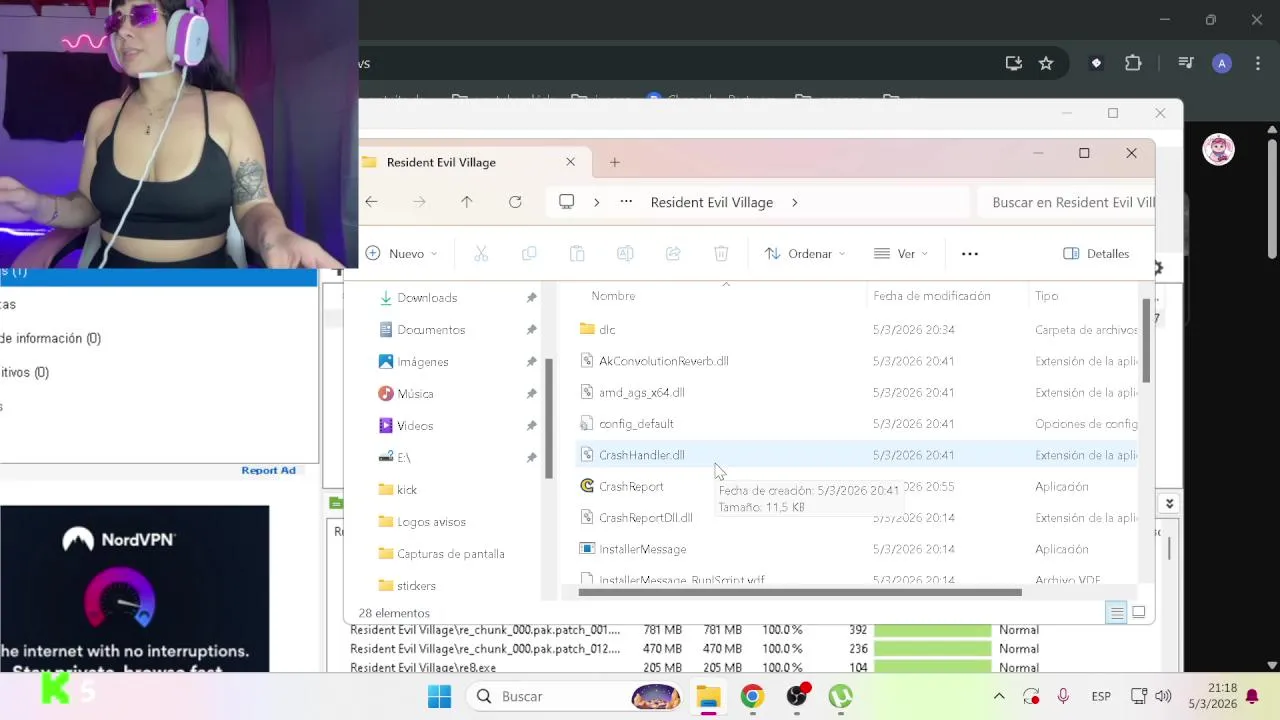This screenshot has width=1280, height=720.
Task: Open File Explorer from taskbar
Action: click(x=708, y=696)
